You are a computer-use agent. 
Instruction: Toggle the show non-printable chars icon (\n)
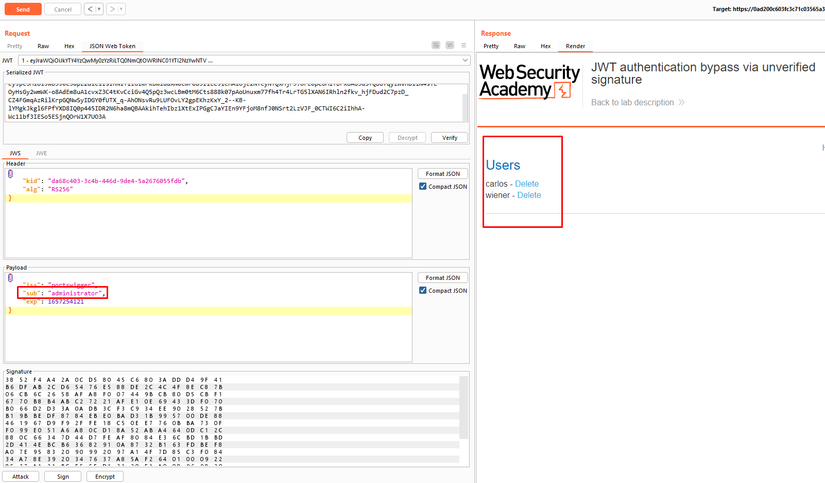coord(449,45)
